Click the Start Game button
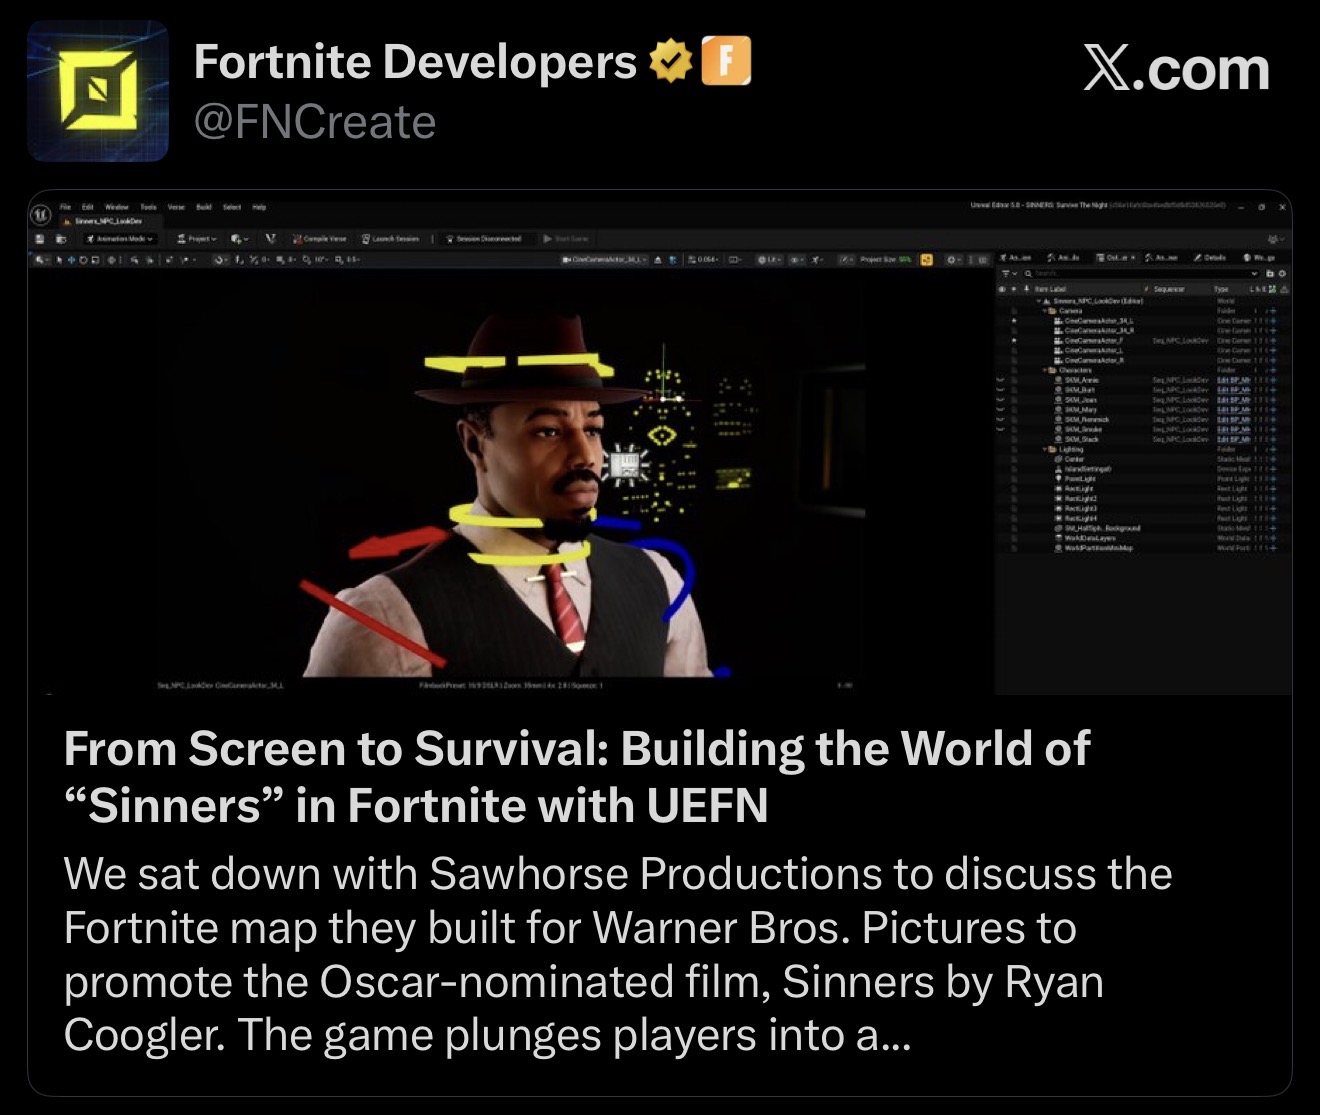Image resolution: width=1320 pixels, height=1115 pixels. click(x=566, y=239)
